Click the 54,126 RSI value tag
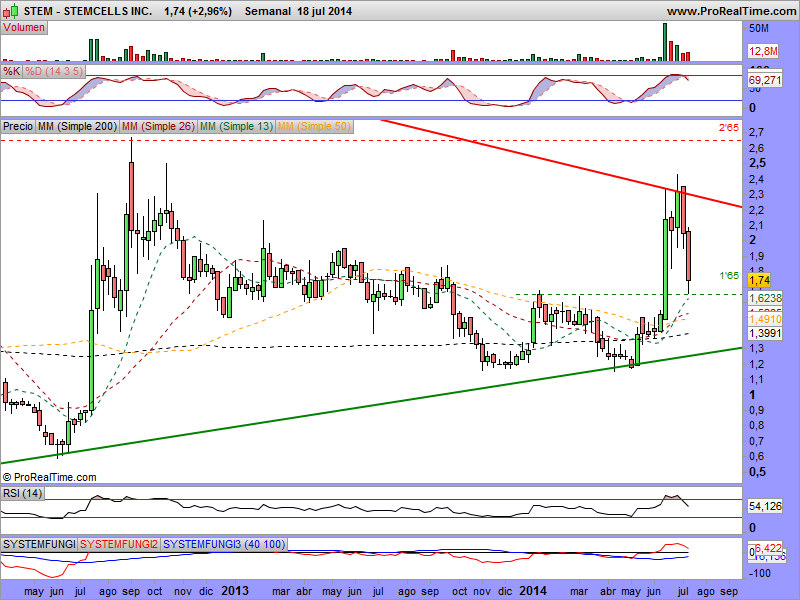The image size is (800, 600). [765, 506]
